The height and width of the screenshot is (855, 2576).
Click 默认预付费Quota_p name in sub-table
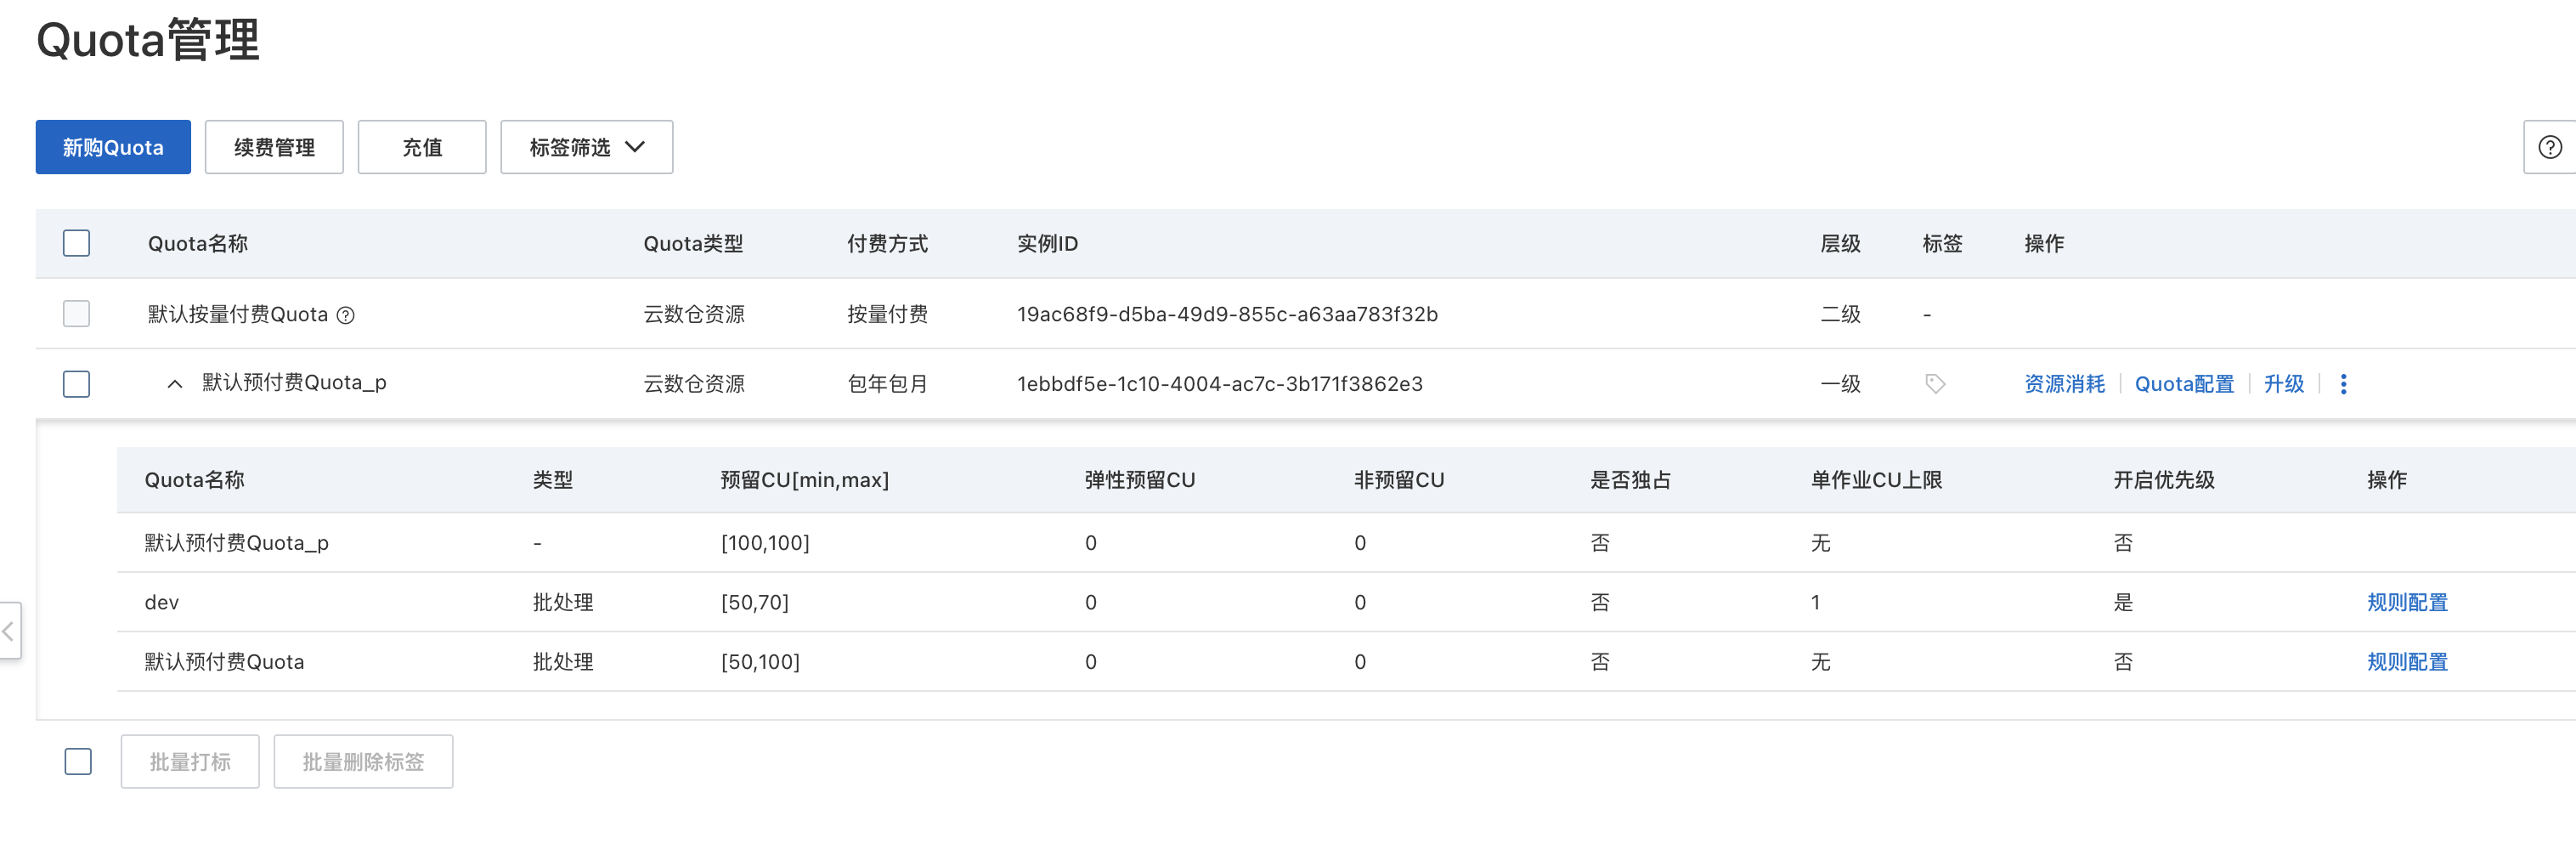click(x=237, y=543)
